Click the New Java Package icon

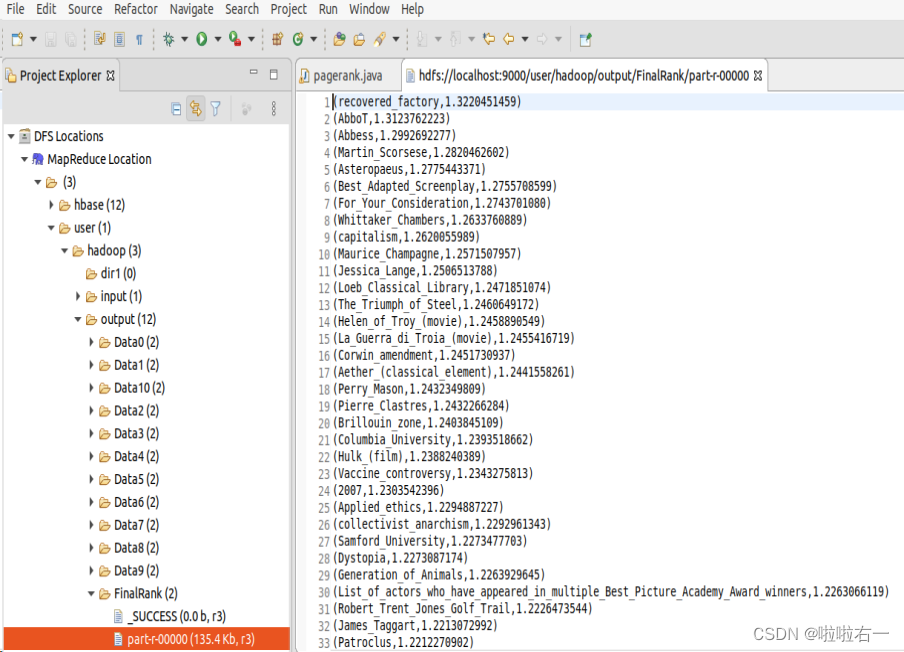point(277,39)
